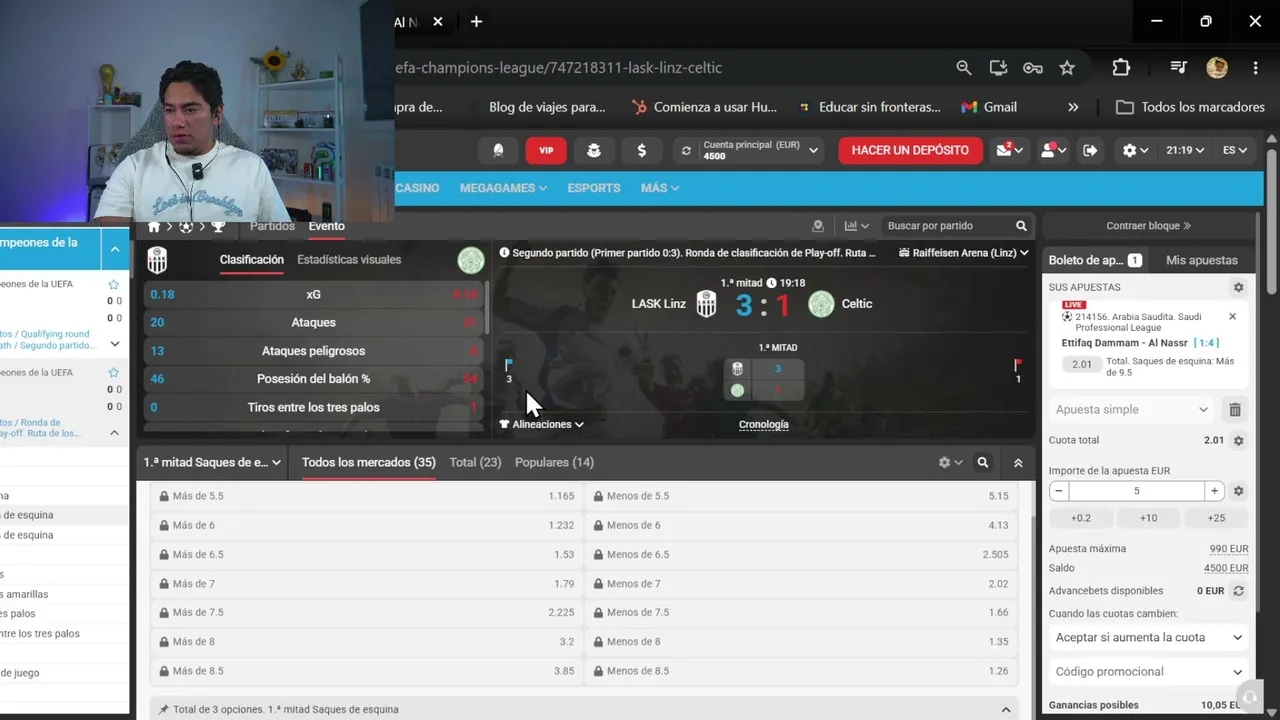Image resolution: width=1280 pixels, height=720 pixels.
Task: Open the browser media control icon
Action: pos(1179,68)
